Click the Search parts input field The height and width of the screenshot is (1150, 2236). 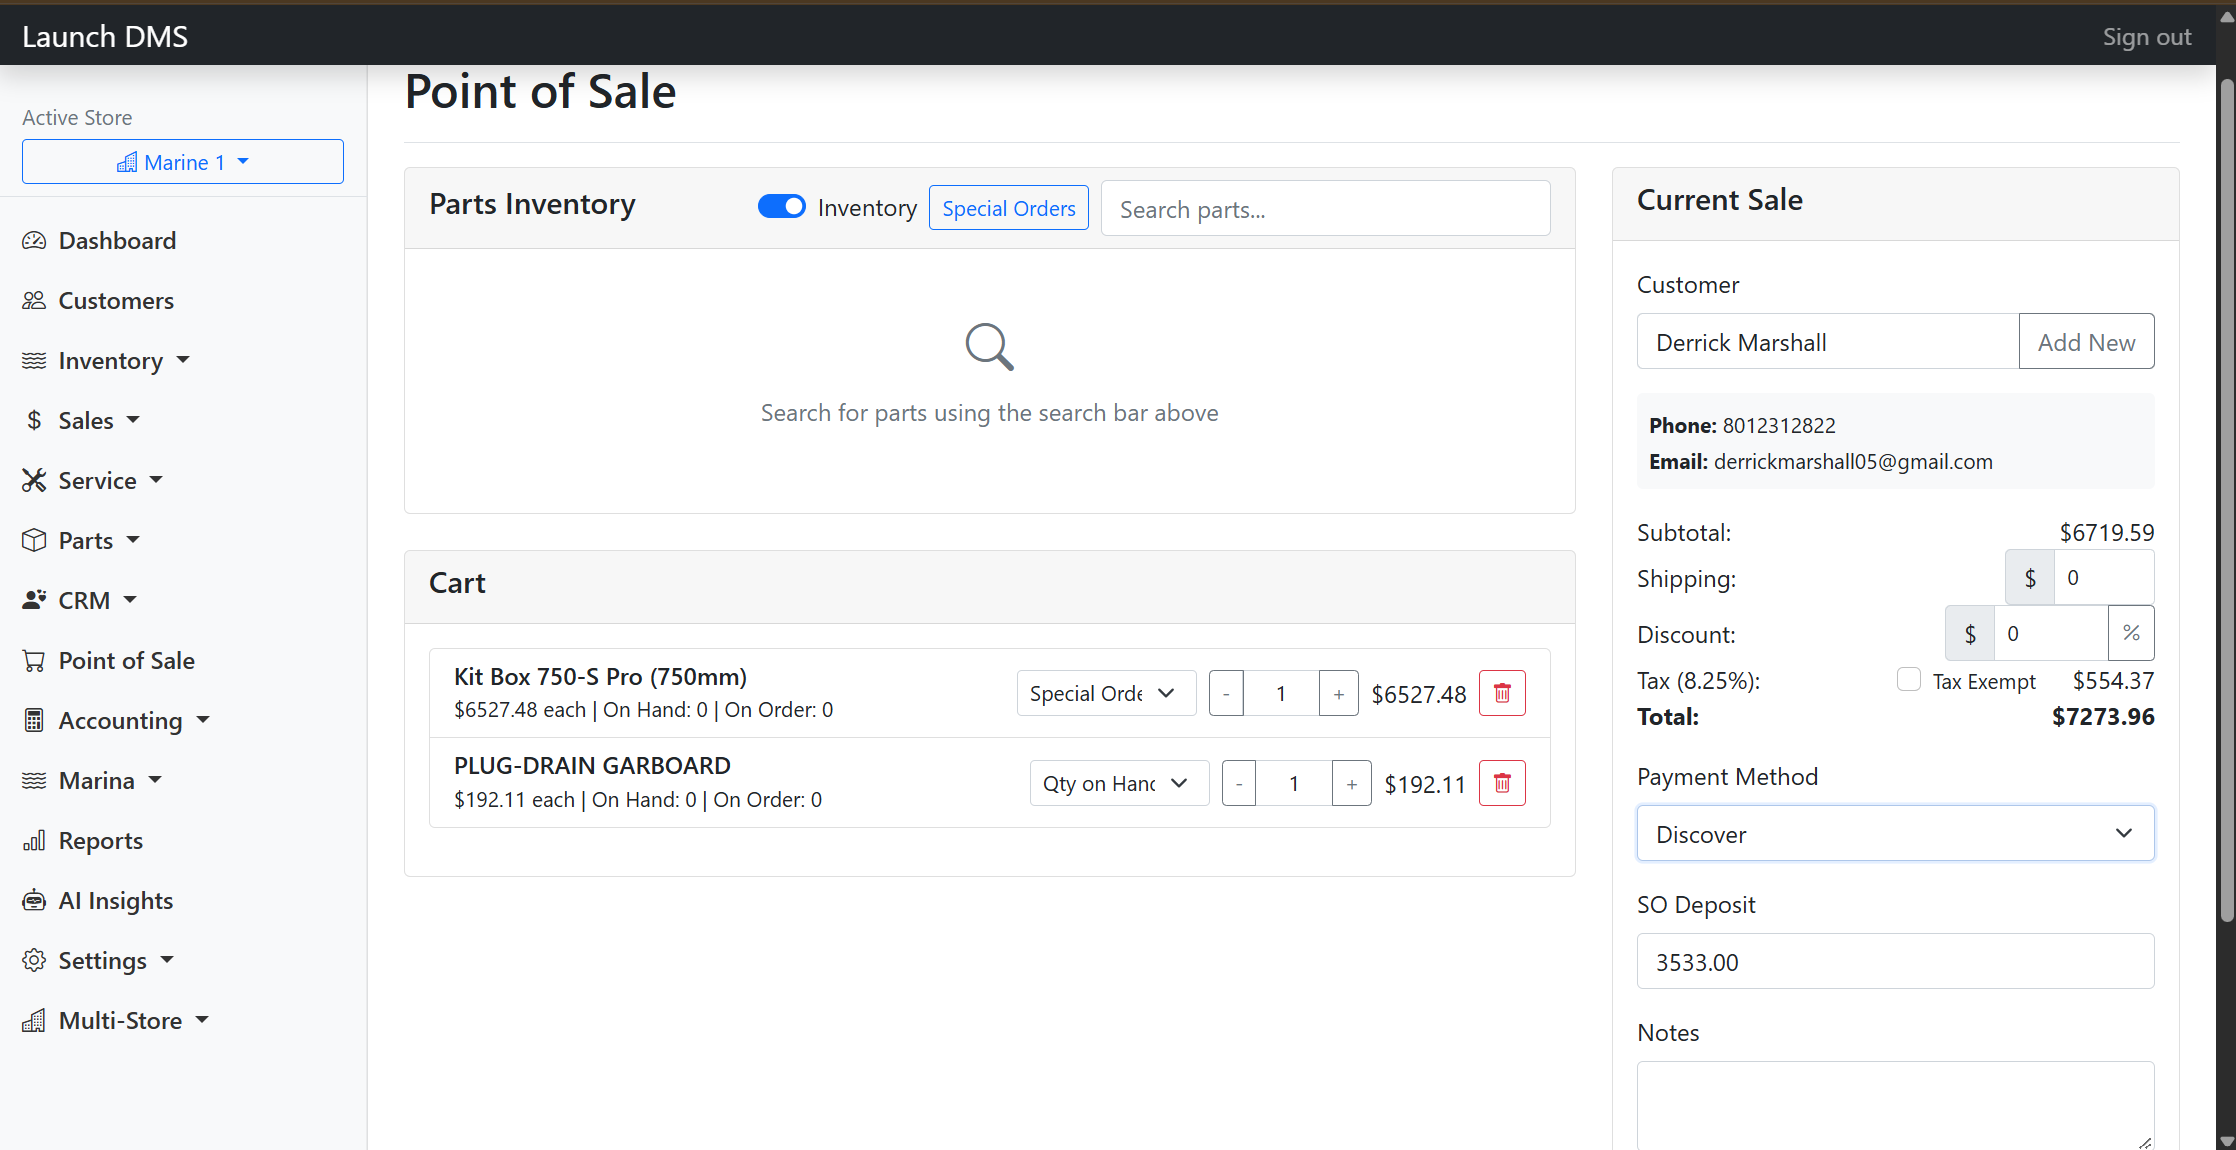1326,208
